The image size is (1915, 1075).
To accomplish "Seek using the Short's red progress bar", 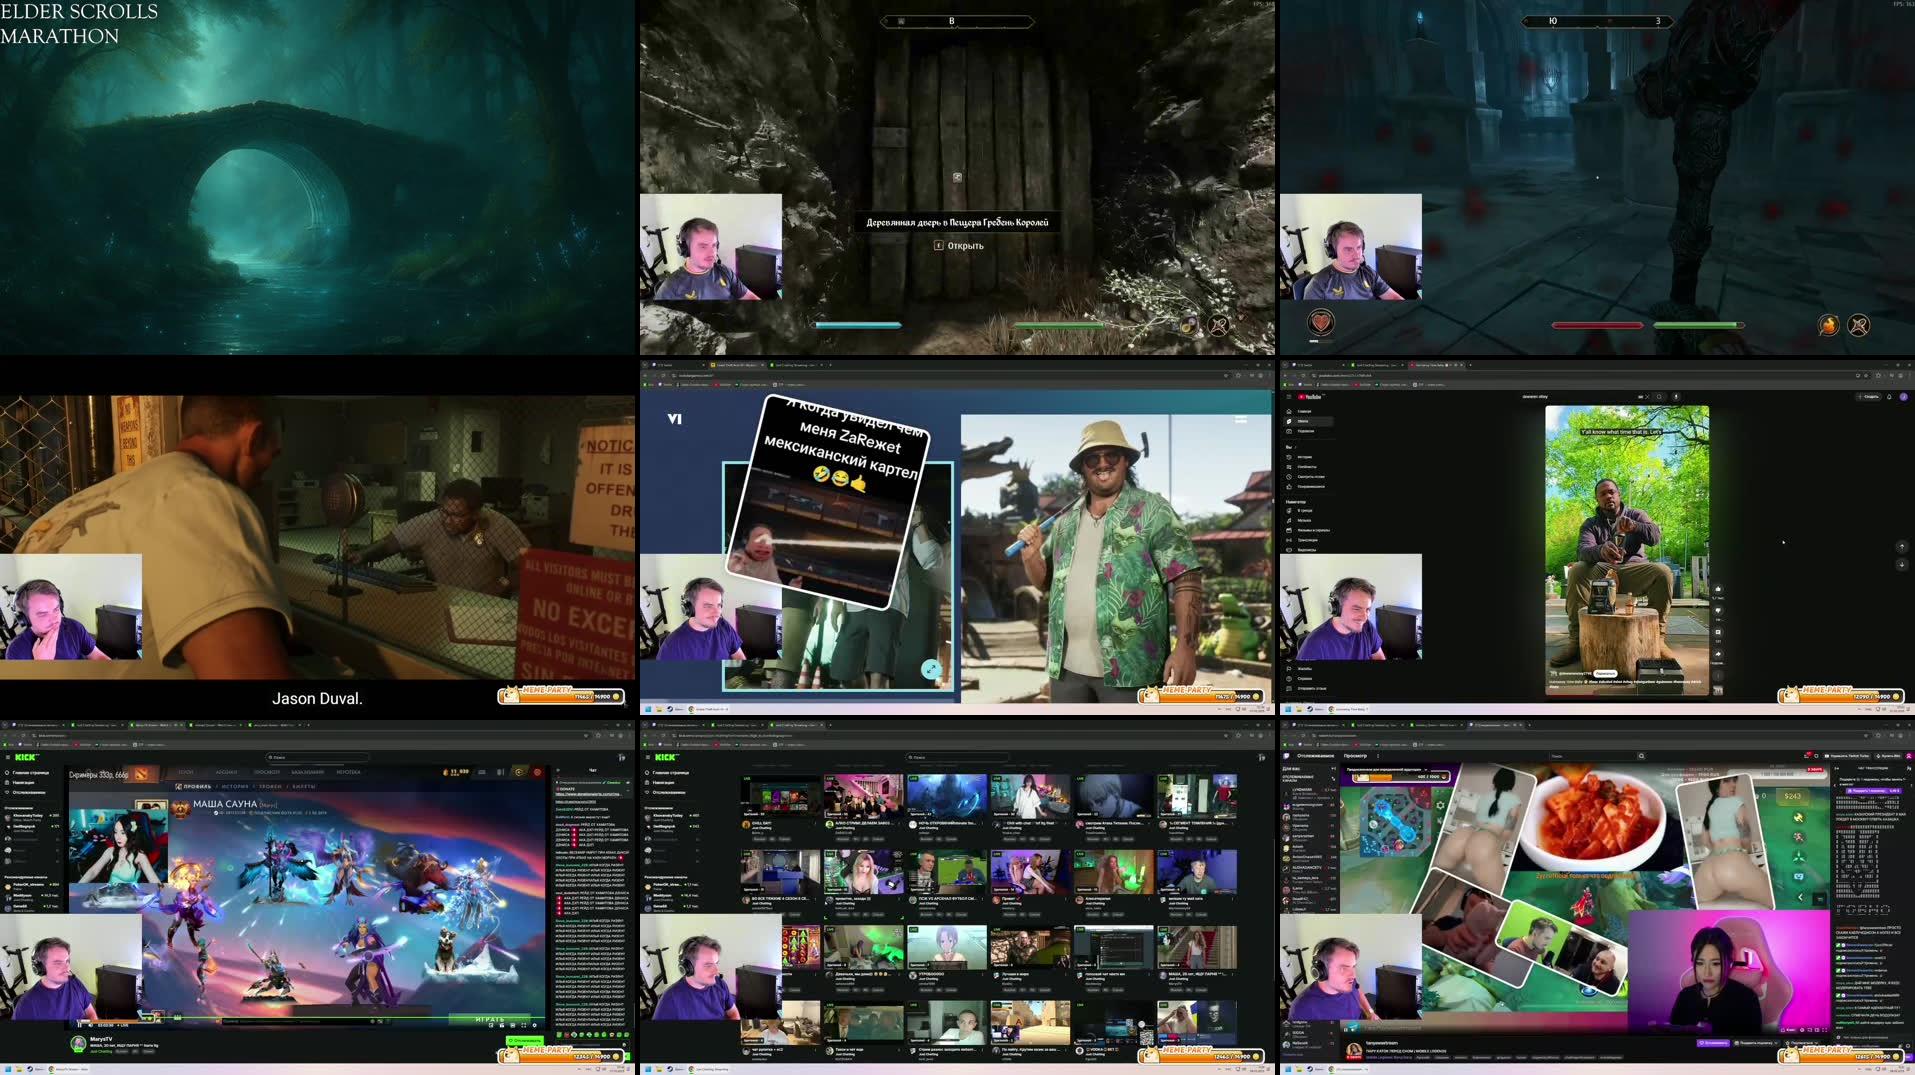I will tap(1627, 695).
